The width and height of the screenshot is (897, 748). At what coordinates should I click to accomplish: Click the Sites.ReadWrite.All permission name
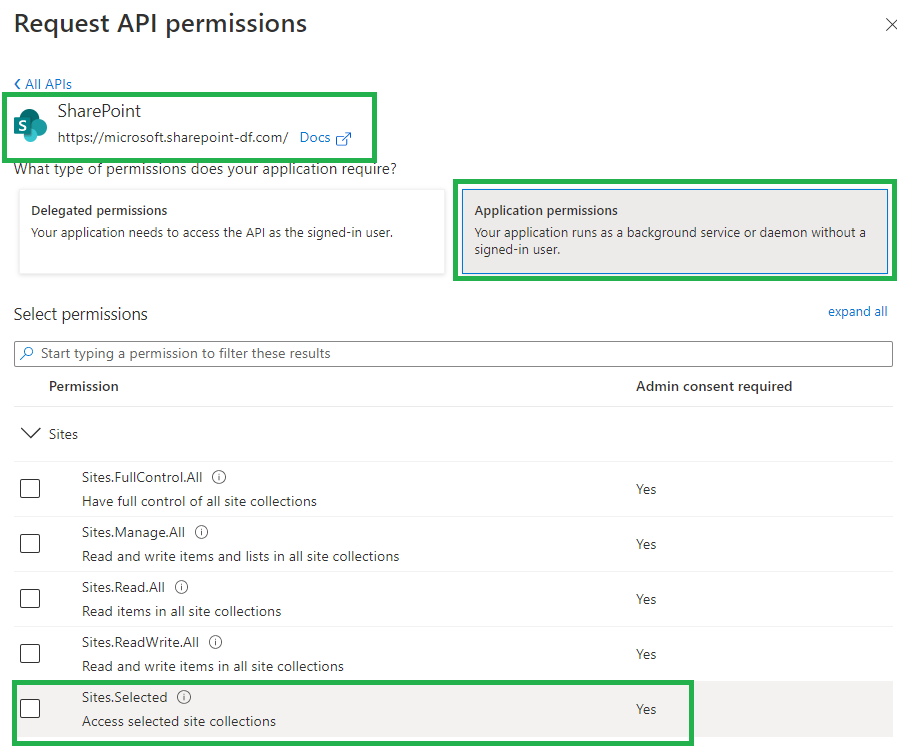pos(140,642)
